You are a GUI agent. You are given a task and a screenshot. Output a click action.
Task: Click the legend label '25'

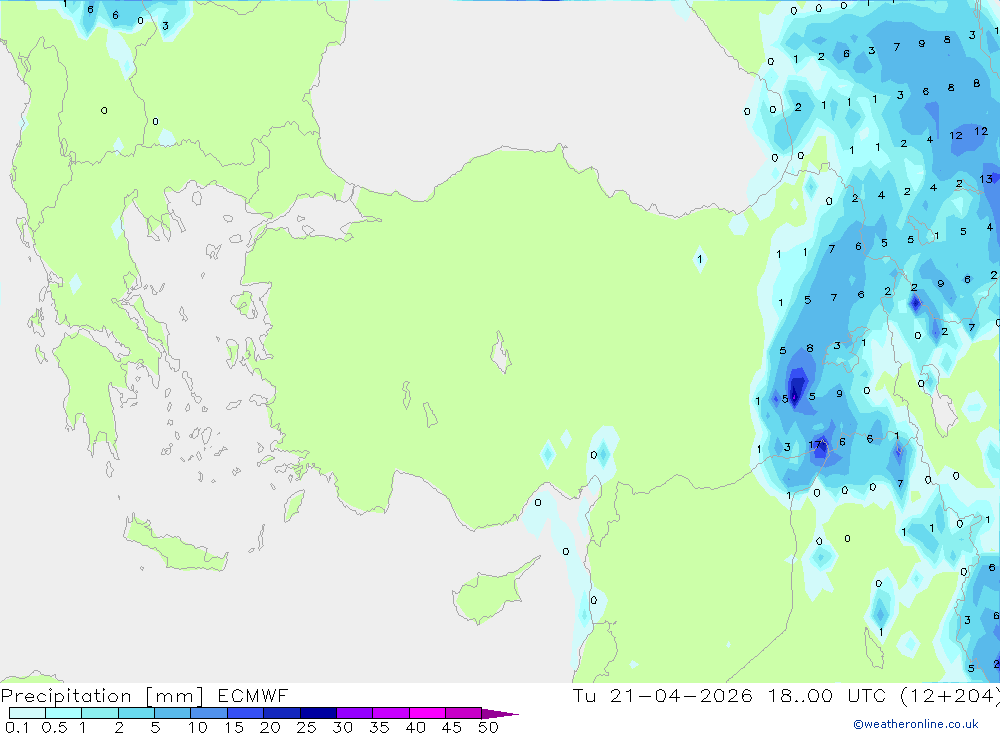click(x=306, y=727)
